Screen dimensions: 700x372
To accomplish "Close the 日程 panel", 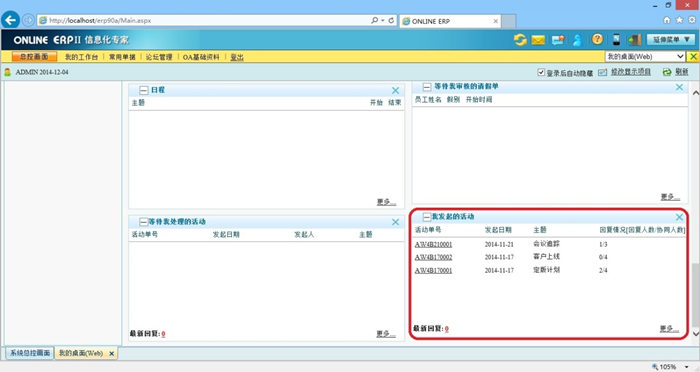I will point(396,91).
